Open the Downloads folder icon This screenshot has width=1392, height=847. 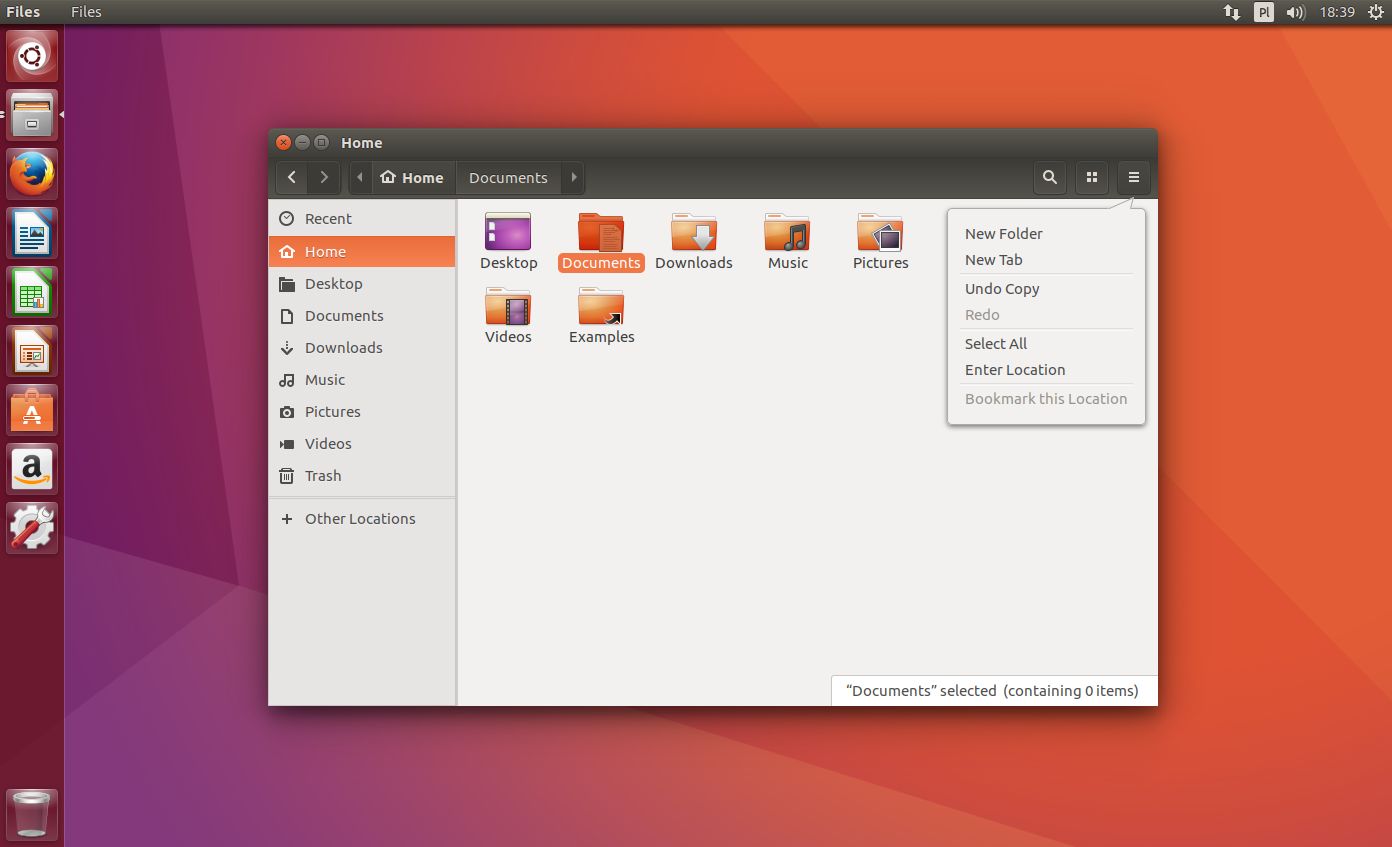[x=693, y=234]
